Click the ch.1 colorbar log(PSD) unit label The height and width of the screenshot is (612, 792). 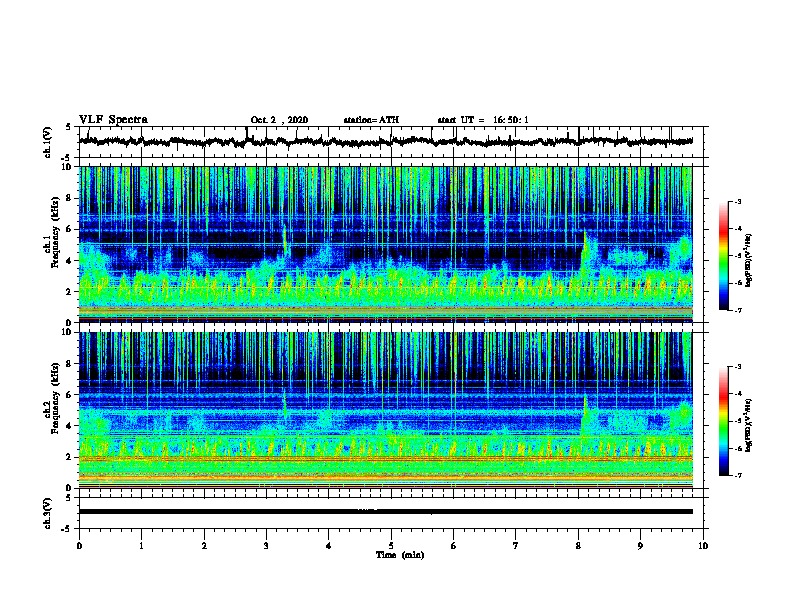749,260
